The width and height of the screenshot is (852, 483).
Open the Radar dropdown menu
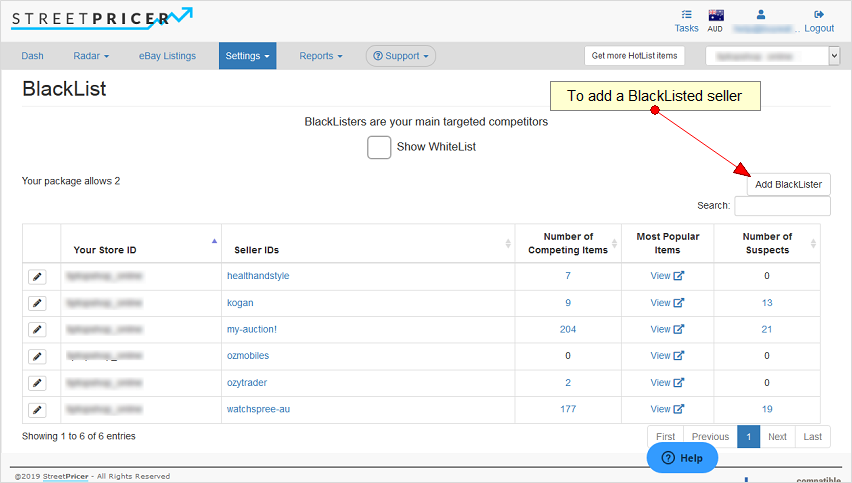click(x=91, y=56)
